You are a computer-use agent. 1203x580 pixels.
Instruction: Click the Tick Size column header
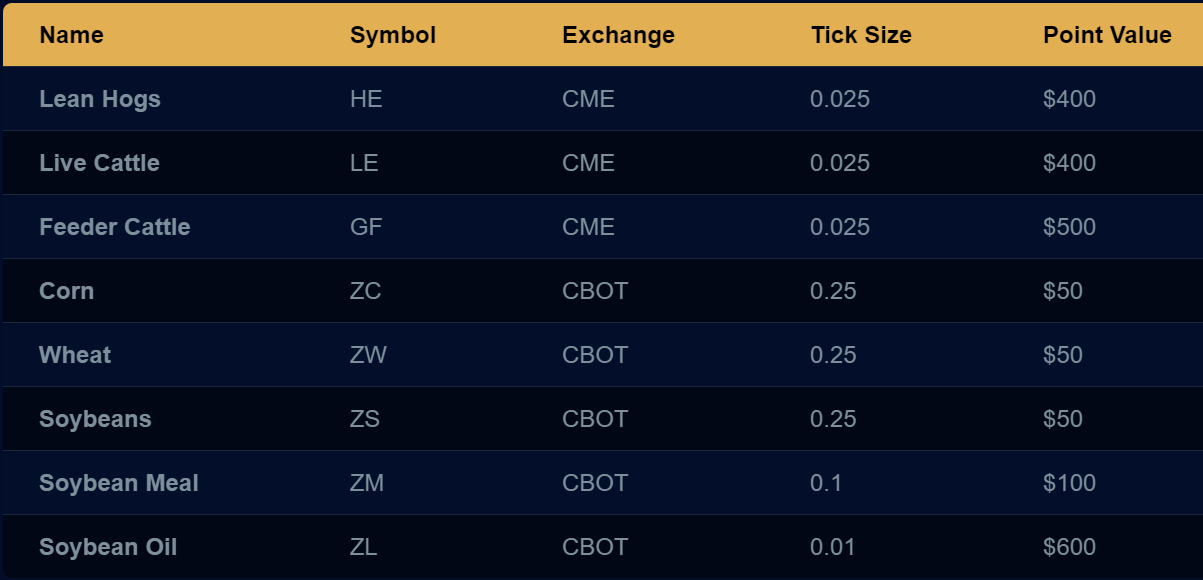pos(861,35)
